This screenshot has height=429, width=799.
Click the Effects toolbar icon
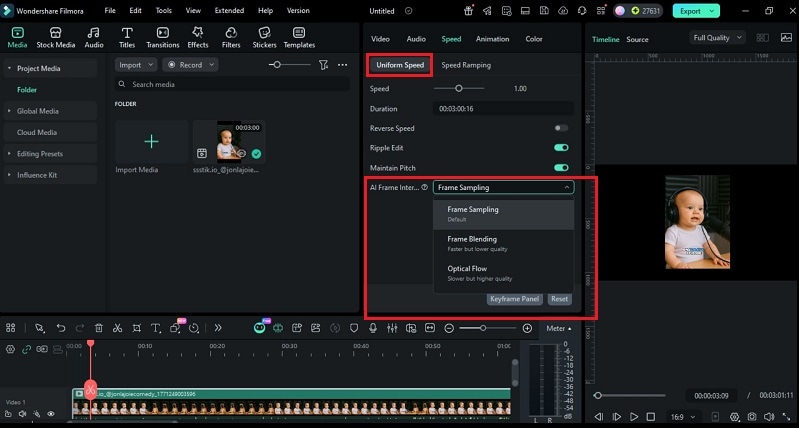click(x=198, y=38)
